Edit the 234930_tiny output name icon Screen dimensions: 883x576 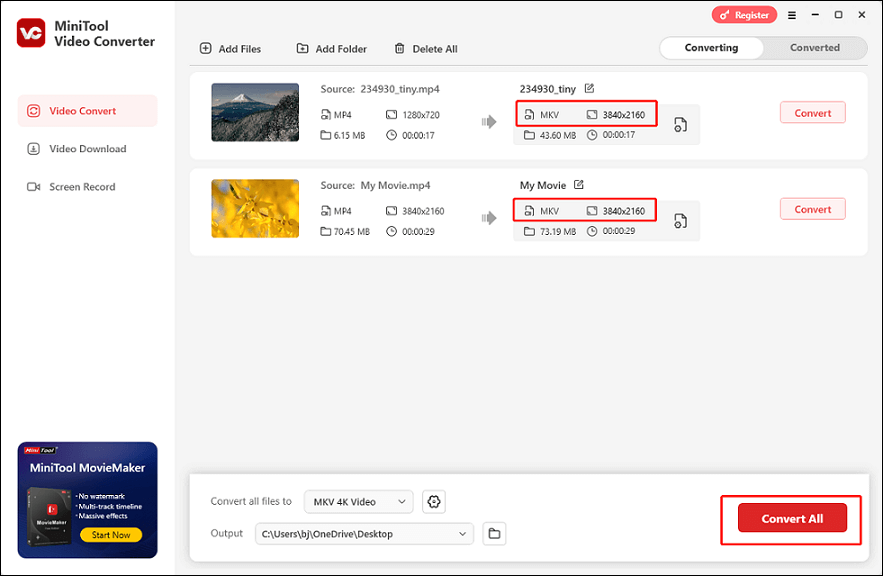[x=589, y=88]
